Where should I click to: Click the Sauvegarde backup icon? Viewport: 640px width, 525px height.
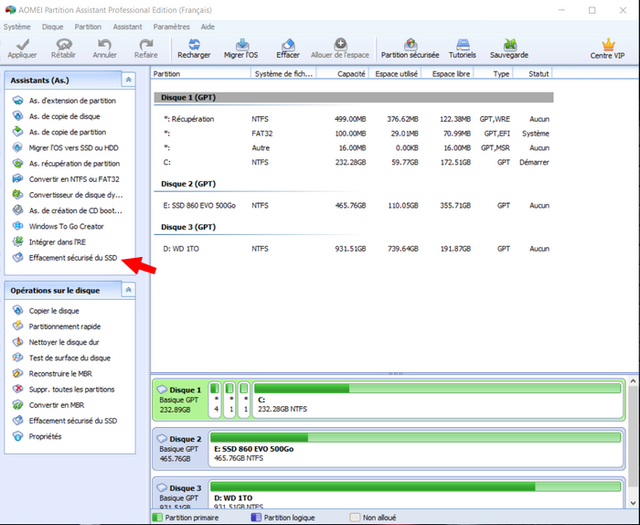pos(510,44)
